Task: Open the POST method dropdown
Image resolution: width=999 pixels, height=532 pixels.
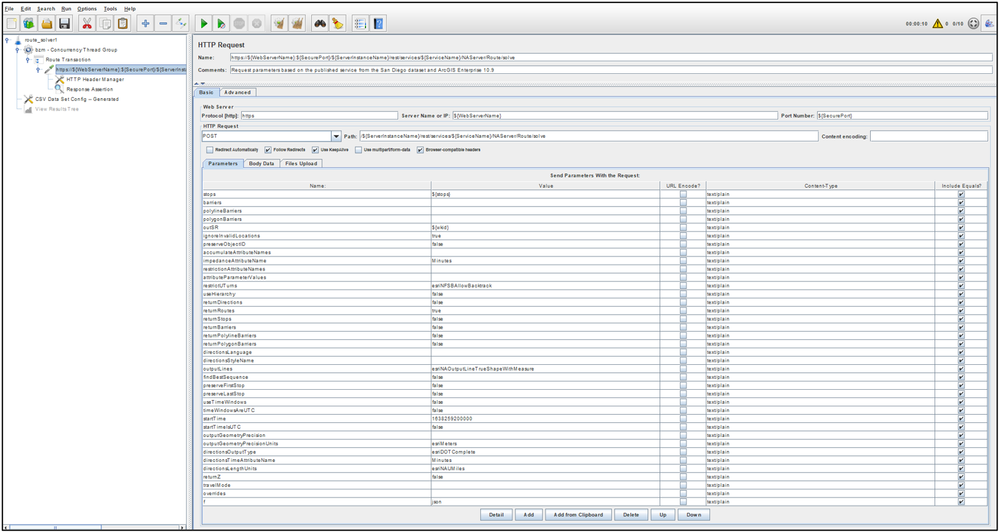Action: click(336, 136)
